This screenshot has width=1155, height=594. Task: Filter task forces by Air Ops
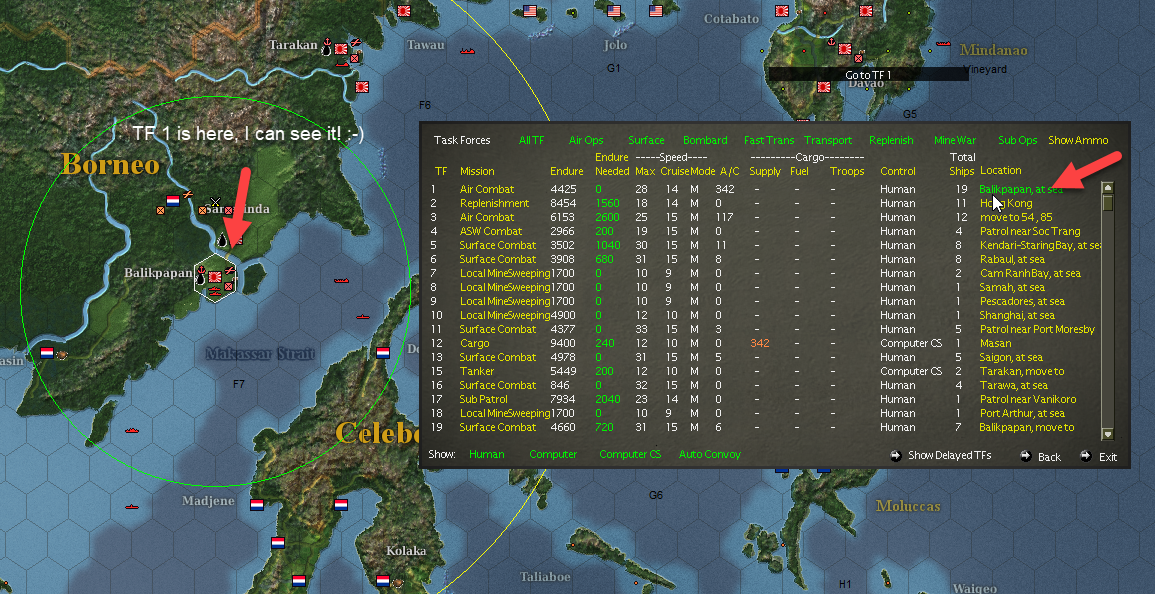586,140
